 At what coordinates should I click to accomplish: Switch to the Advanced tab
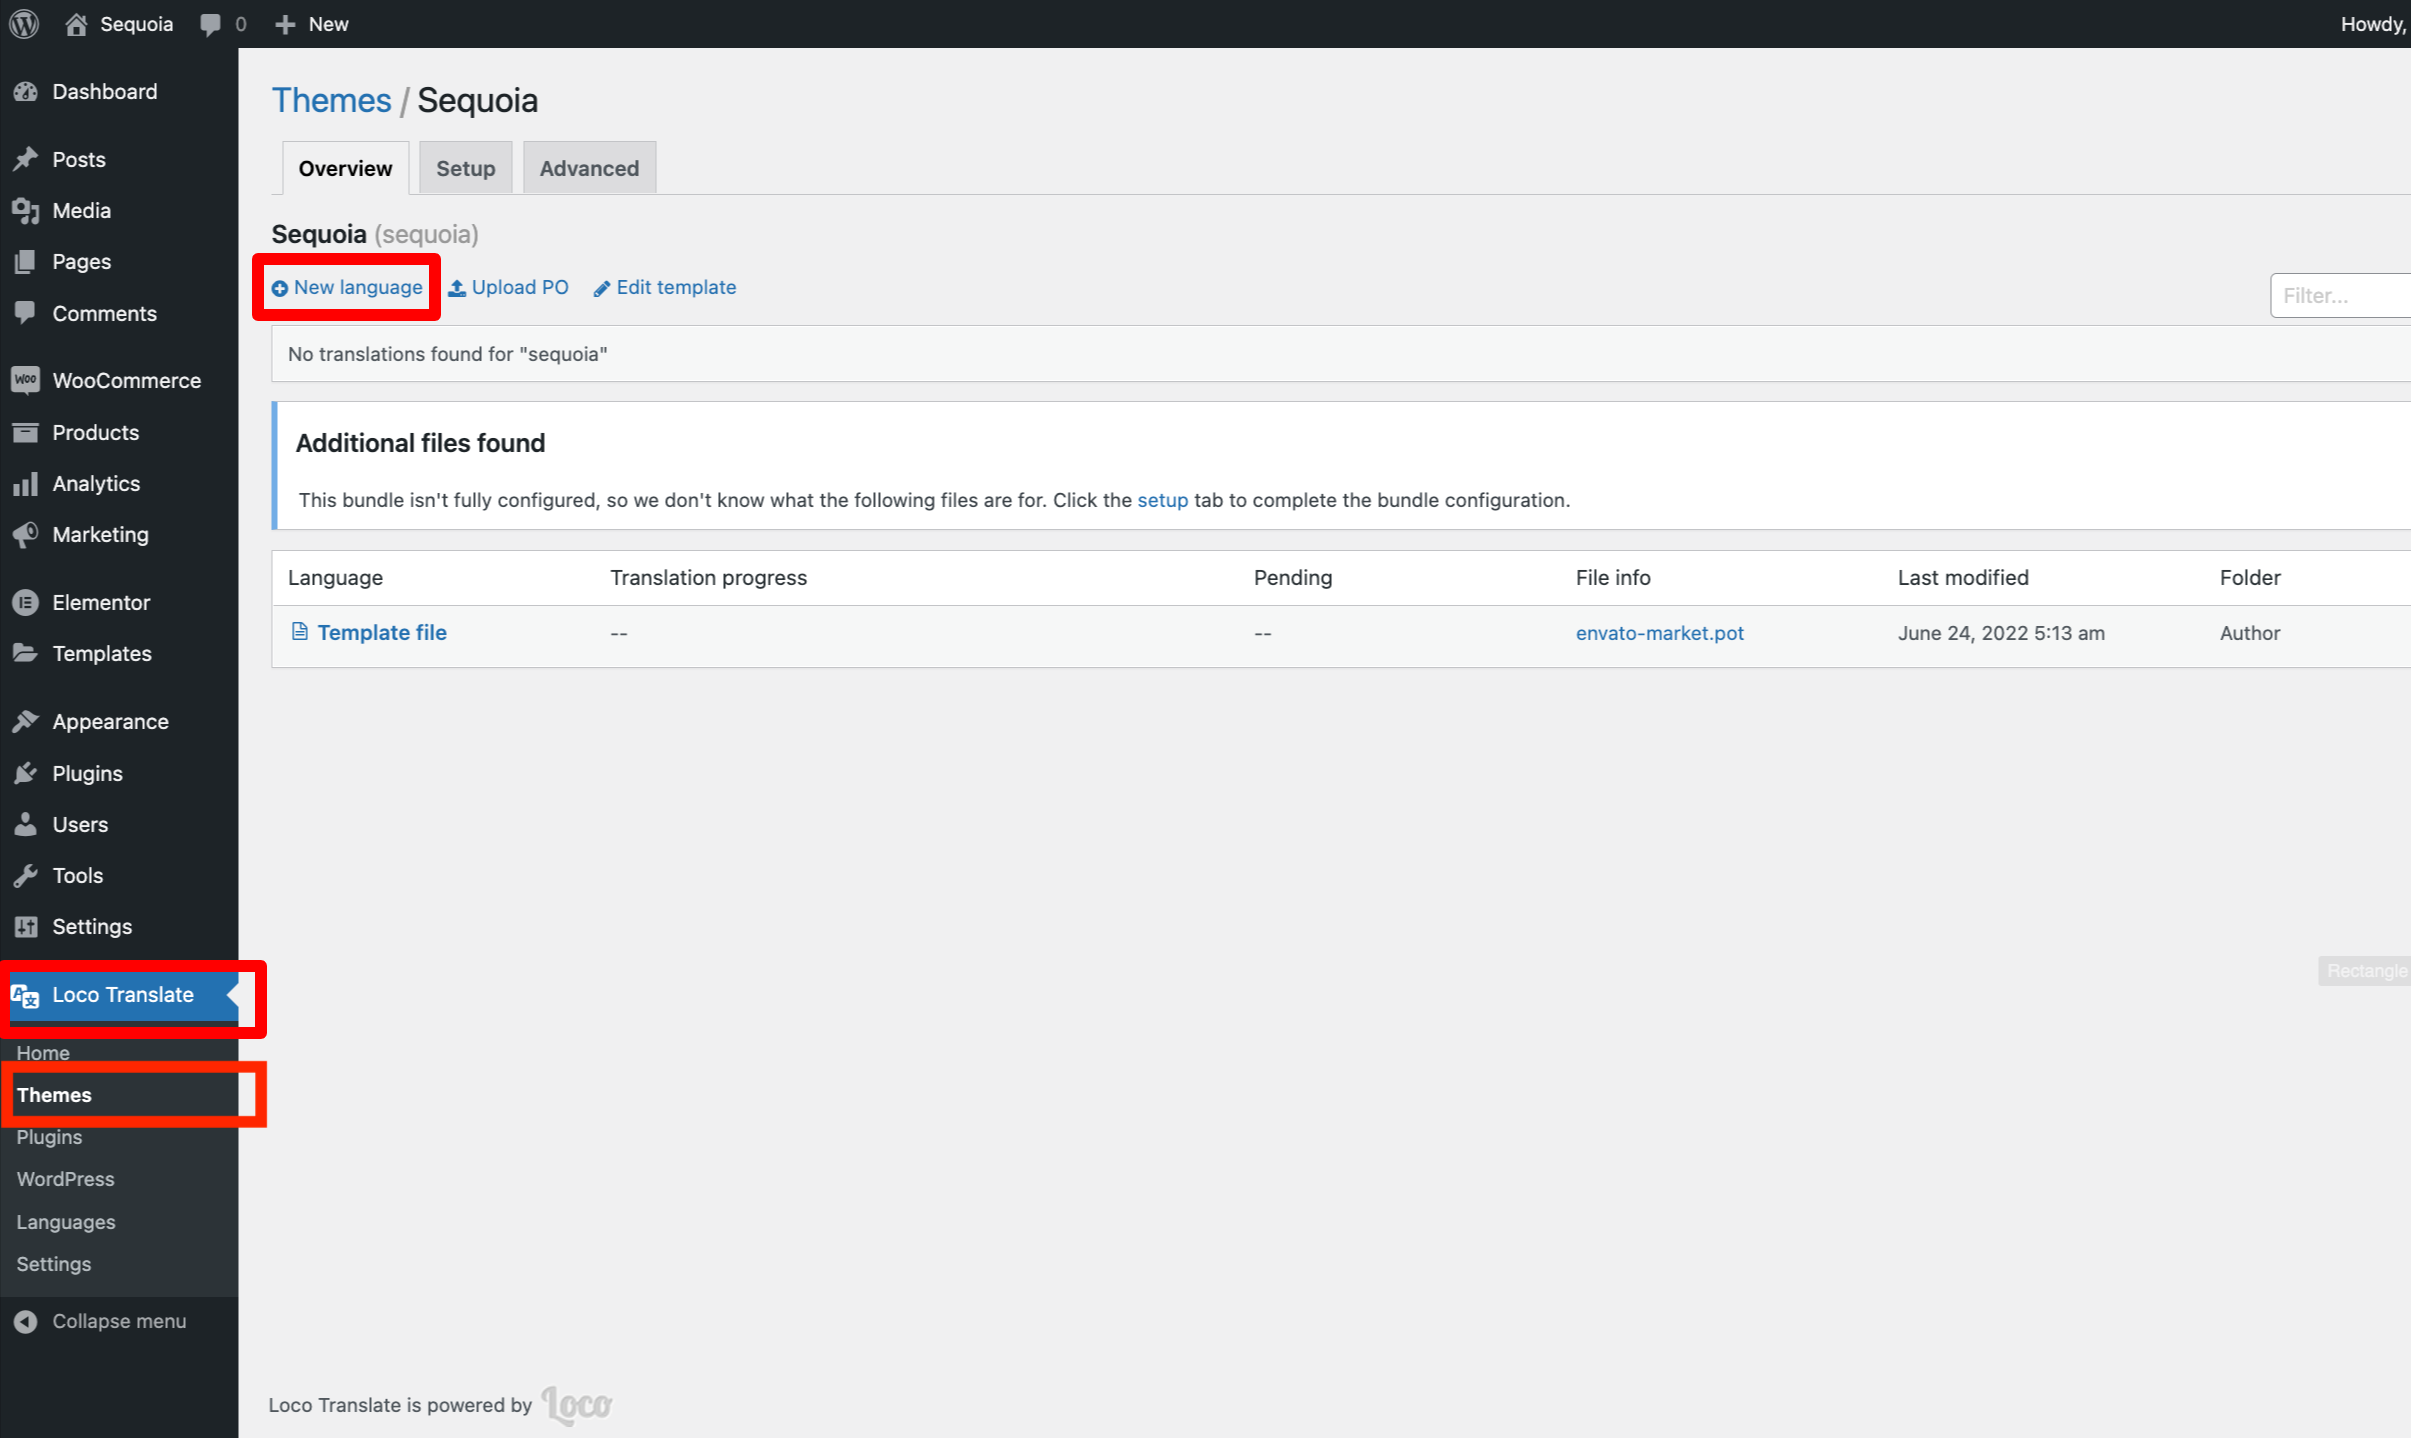pos(588,168)
